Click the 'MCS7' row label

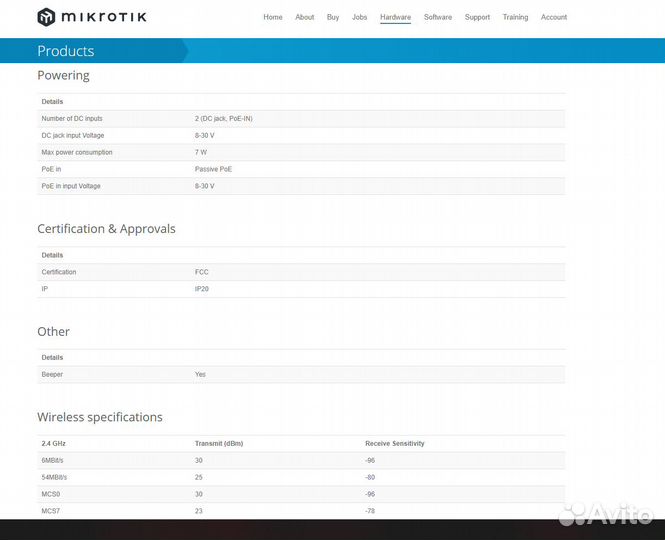click(50, 511)
